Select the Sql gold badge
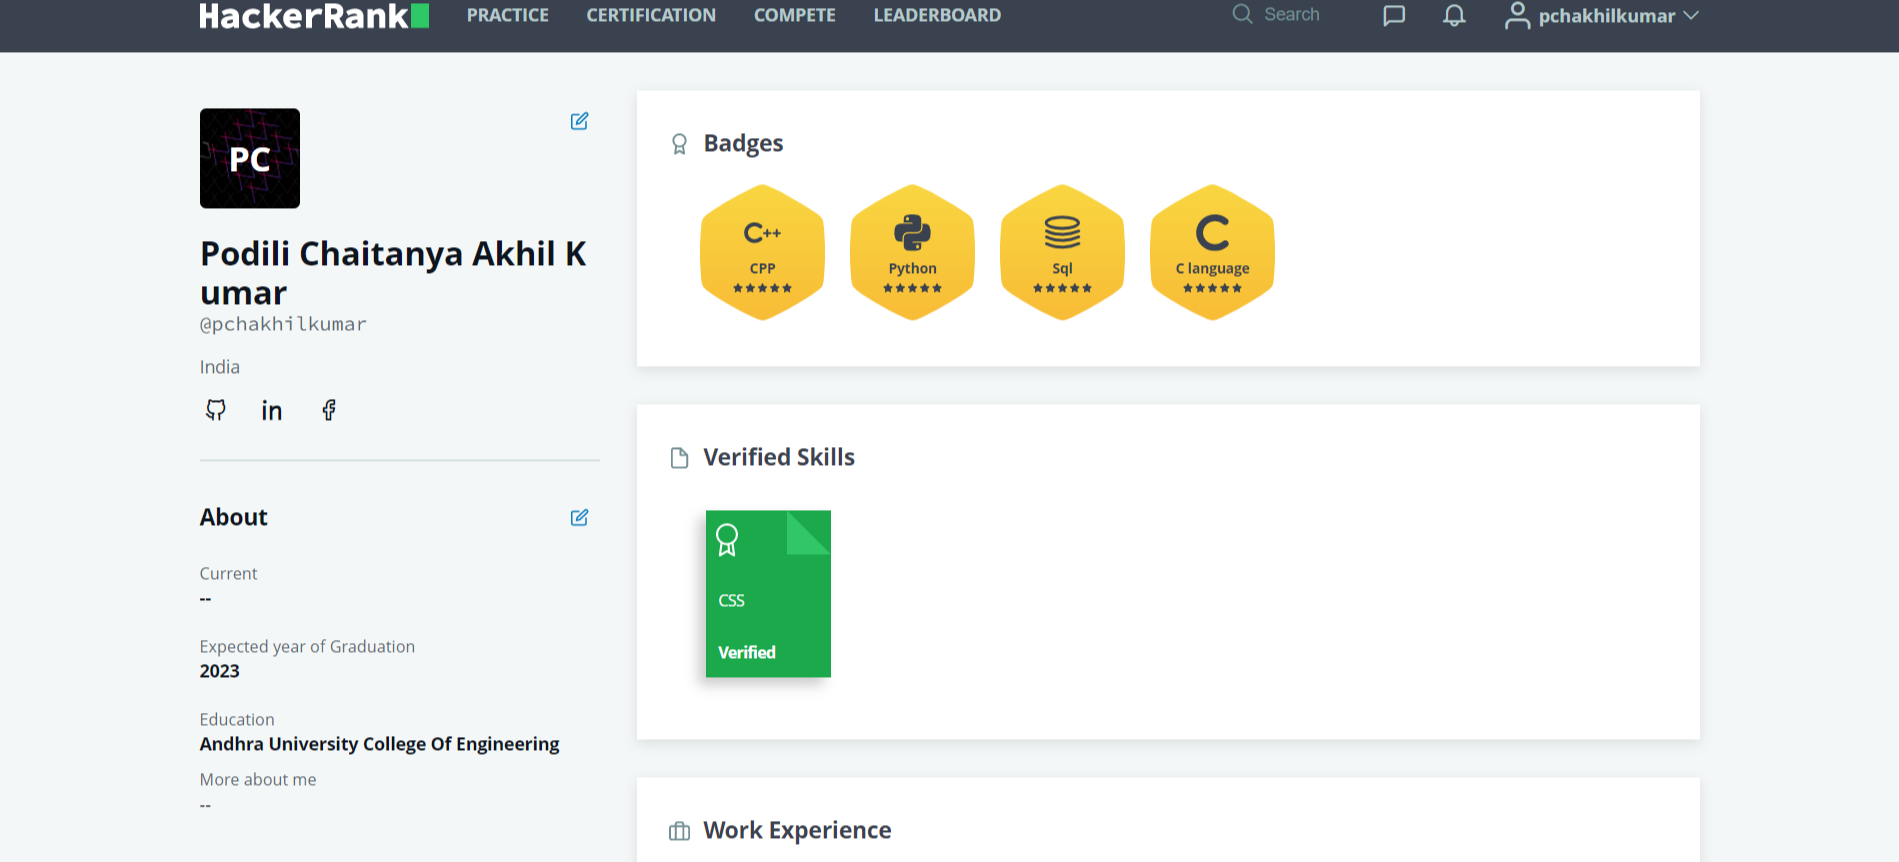This screenshot has height=862, width=1899. (x=1062, y=252)
